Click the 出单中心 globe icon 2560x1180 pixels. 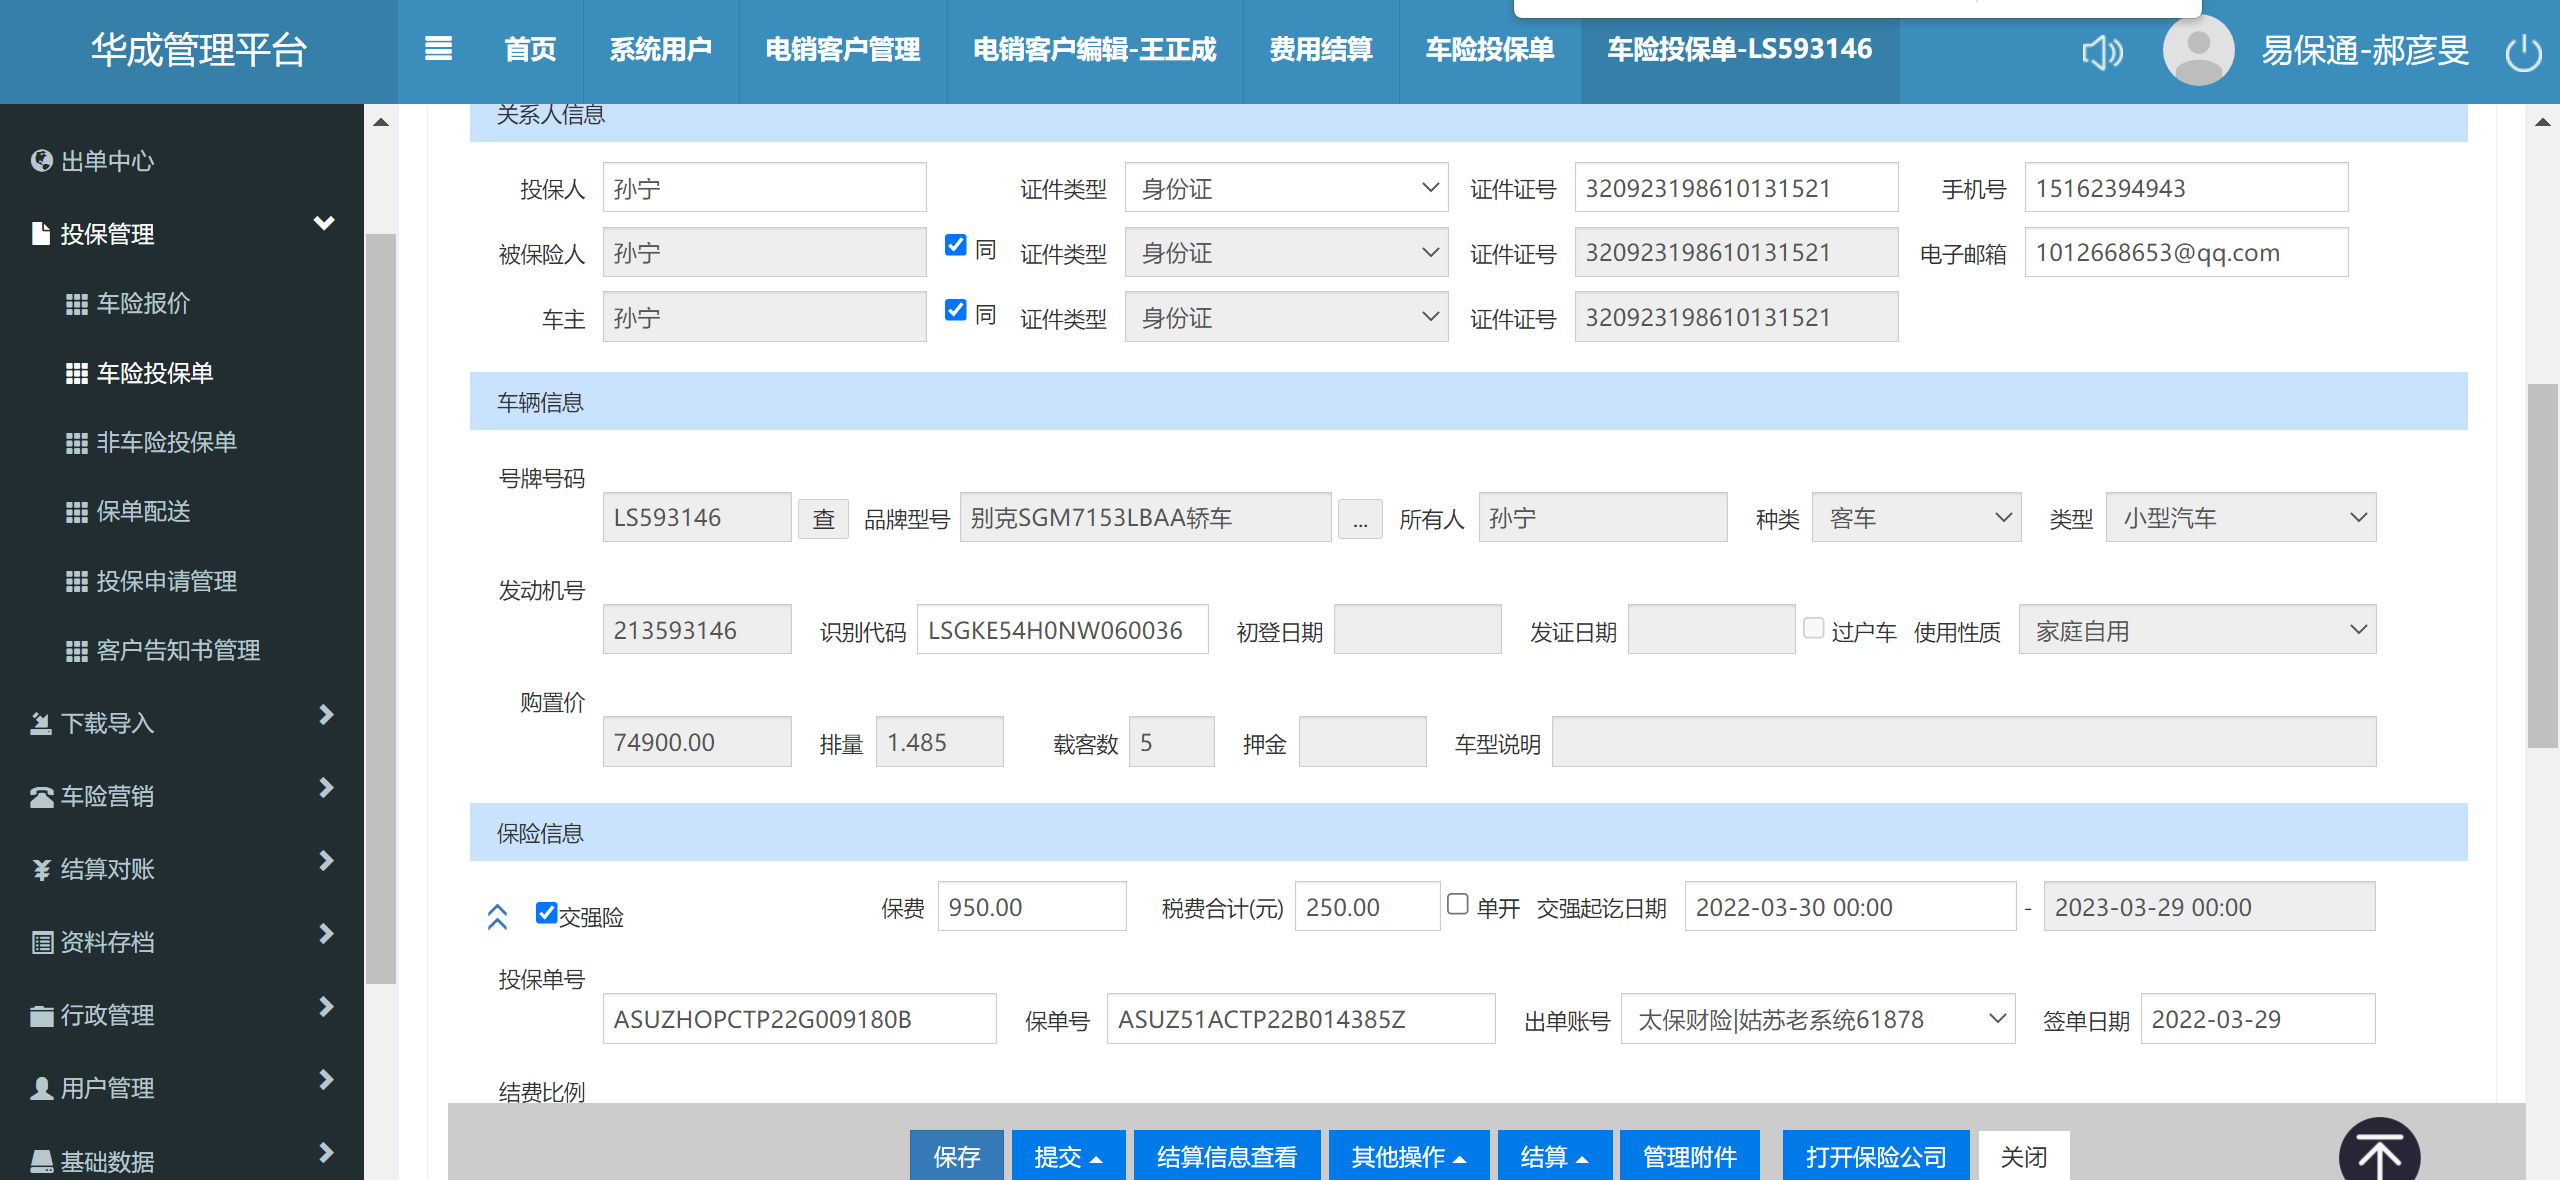point(41,161)
